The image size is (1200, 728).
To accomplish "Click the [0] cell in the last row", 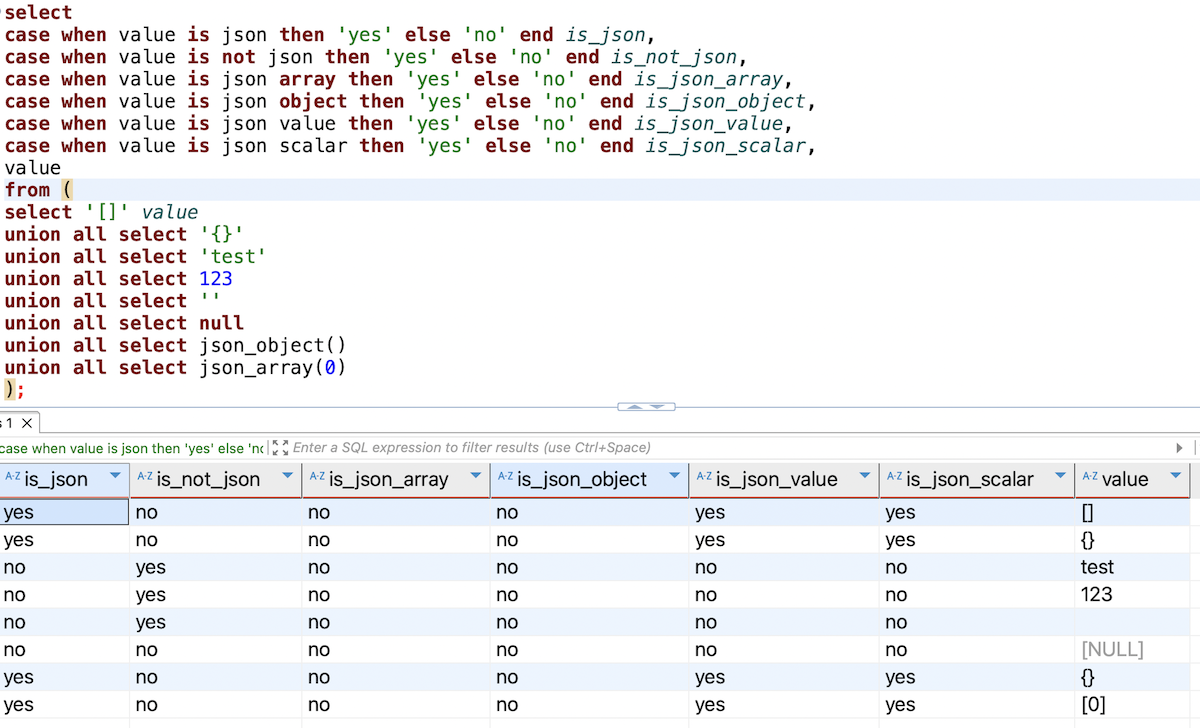I will (1093, 705).
